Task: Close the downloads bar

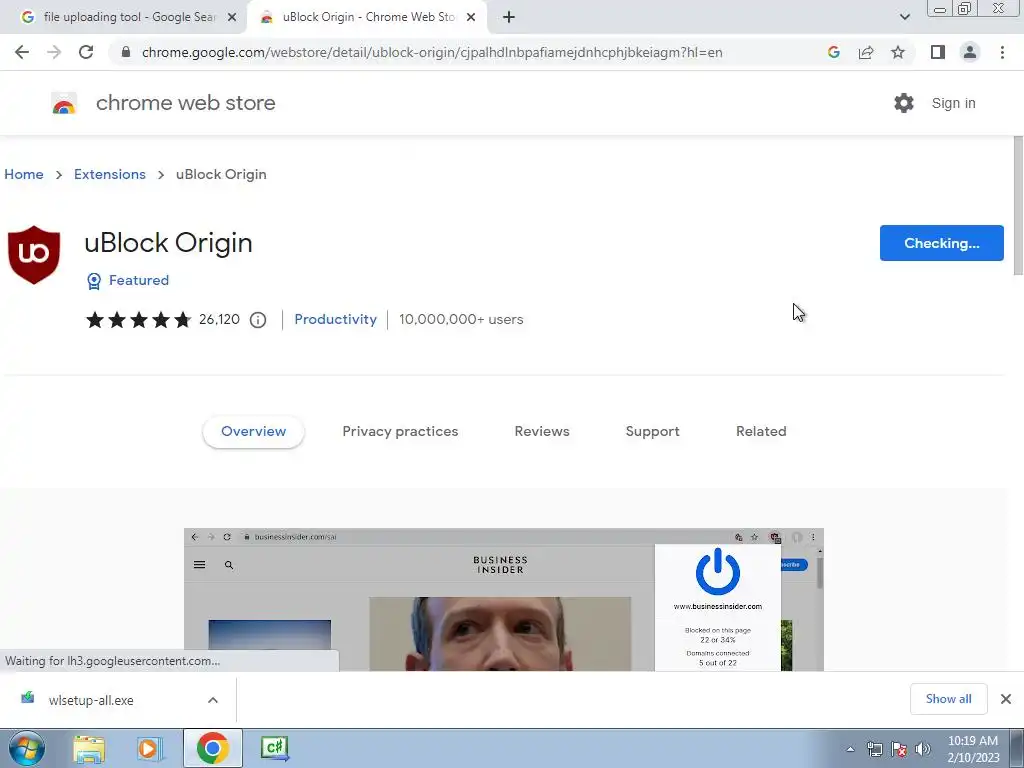Action: (1006, 699)
